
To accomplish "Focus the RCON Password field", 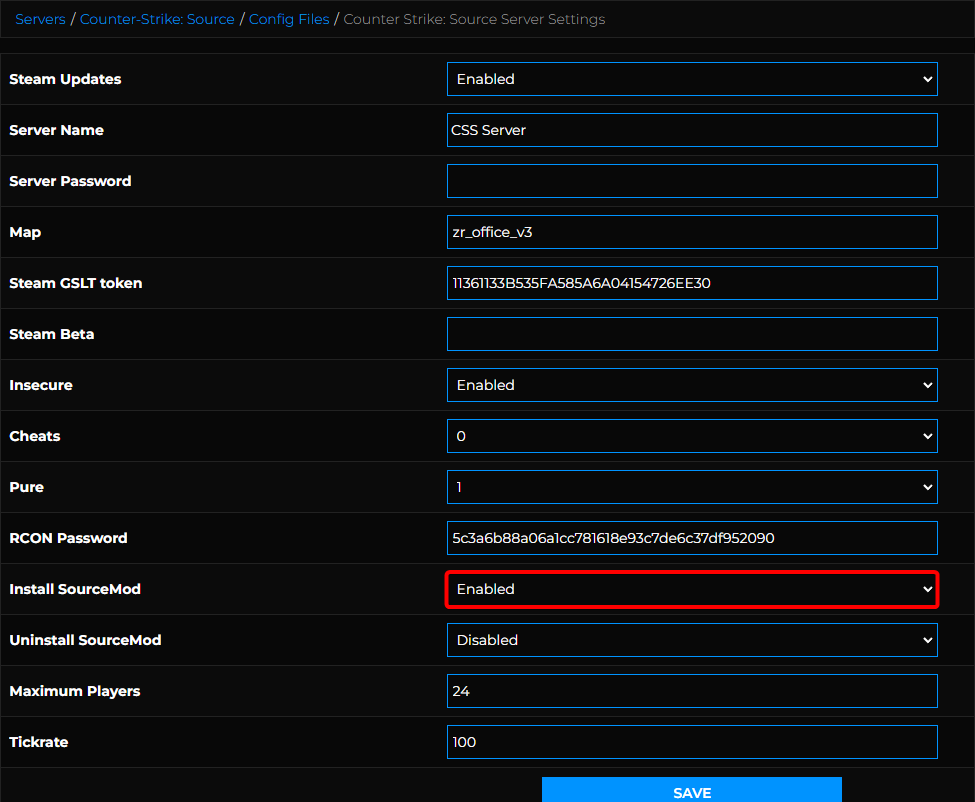I will coord(691,538).
